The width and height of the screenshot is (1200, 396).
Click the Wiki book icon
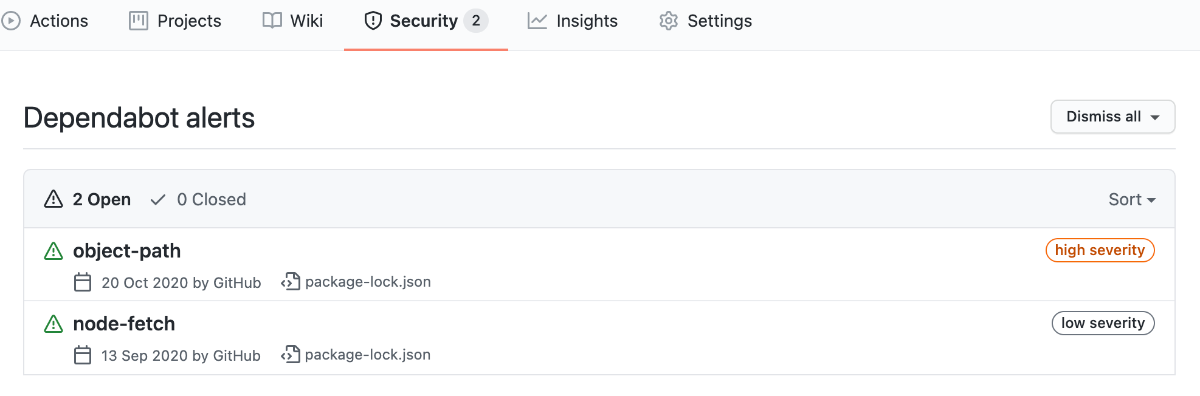272,20
